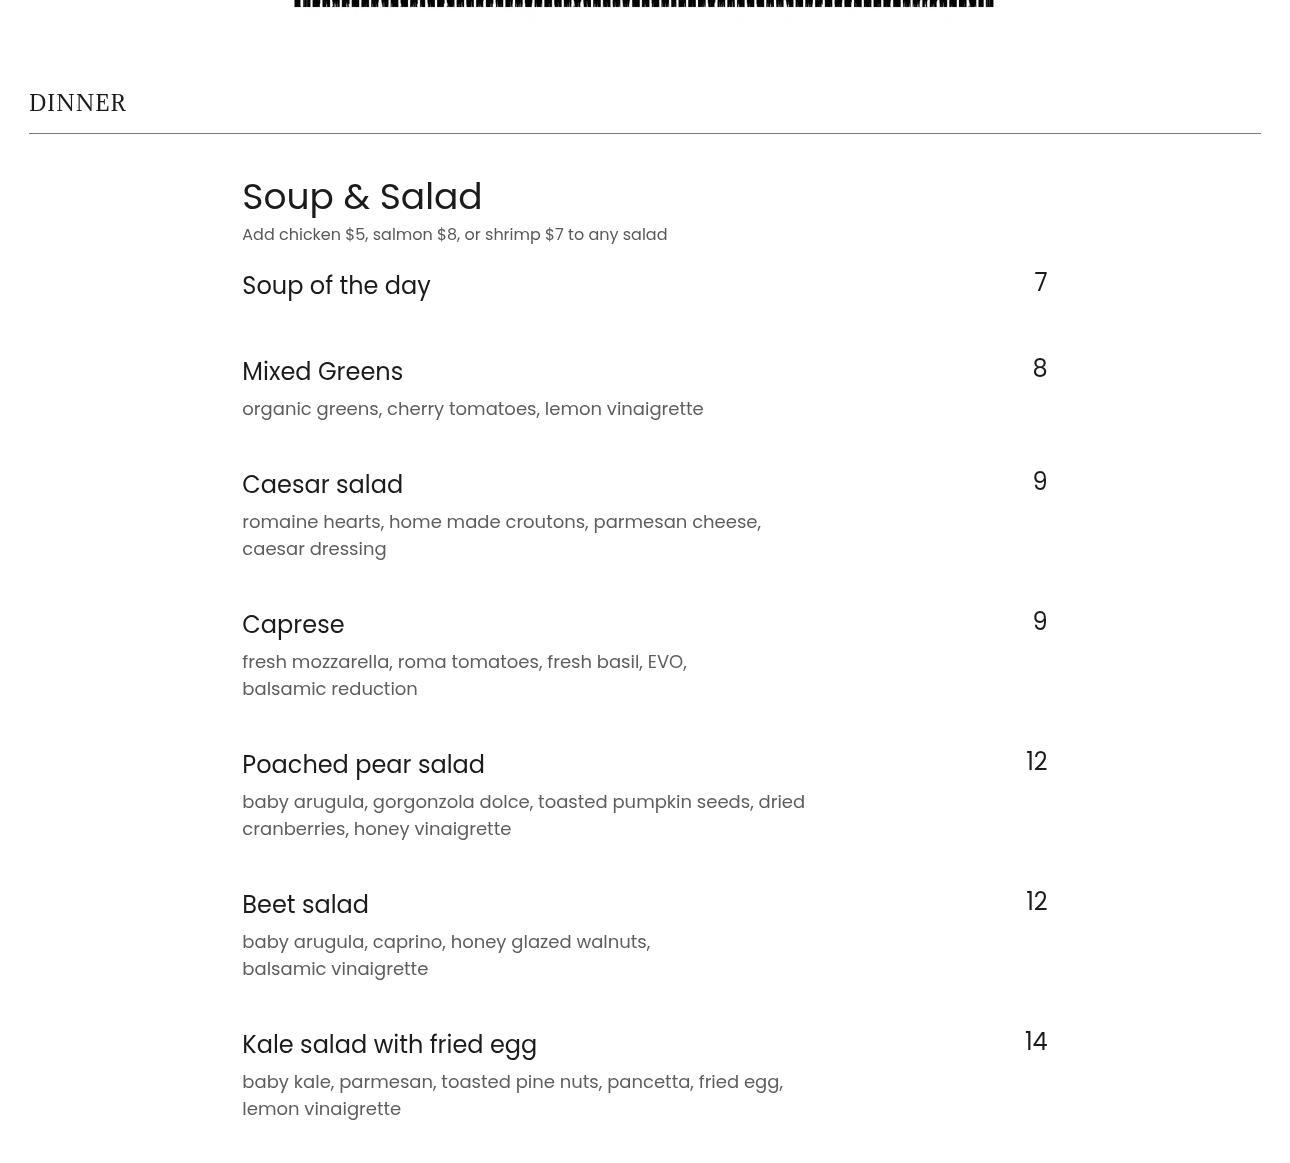The image size is (1290, 1163).
Task: Click the decorative dashed divider at top
Action: [643, 4]
